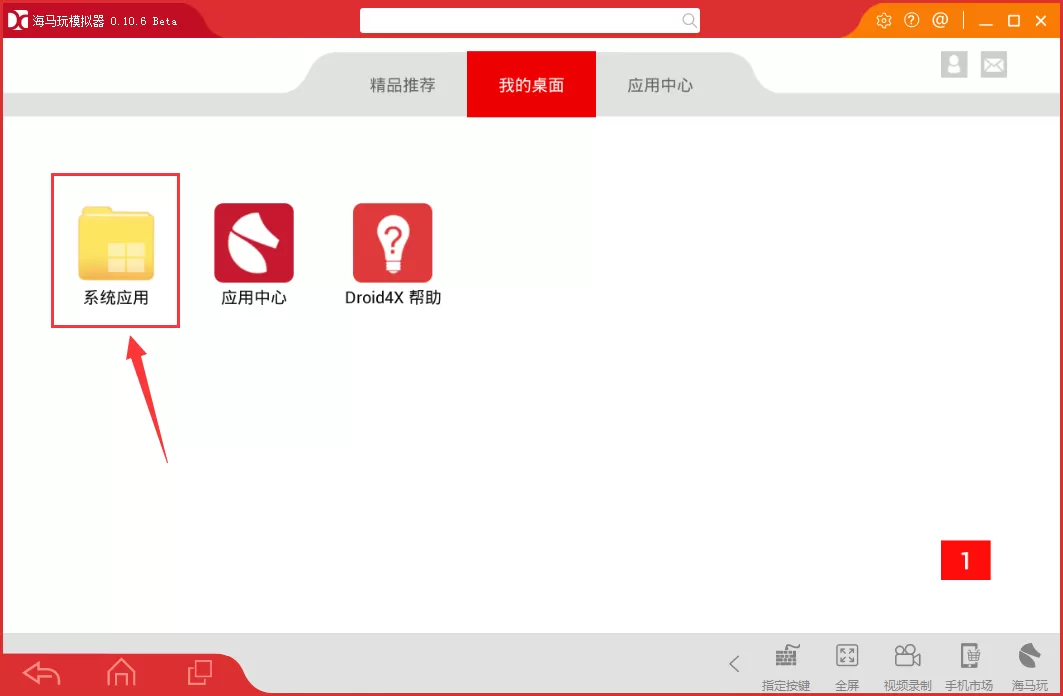Image resolution: width=1063 pixels, height=696 pixels.
Task: Open the help question mark icon
Action: [x=912, y=20]
